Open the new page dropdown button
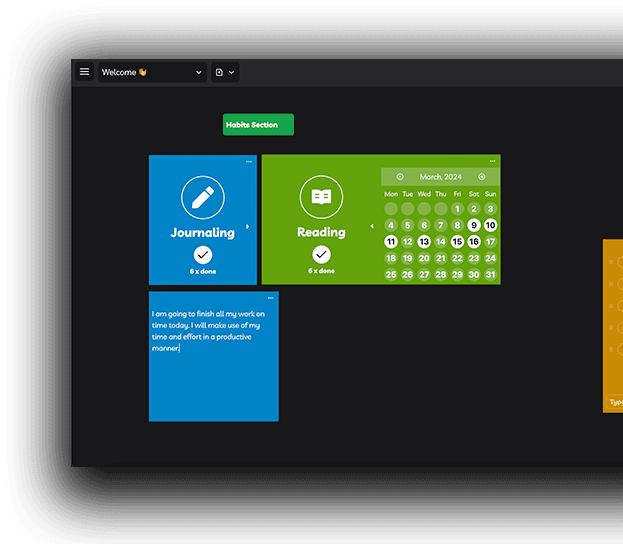The width and height of the screenshot is (623, 544). 225,72
